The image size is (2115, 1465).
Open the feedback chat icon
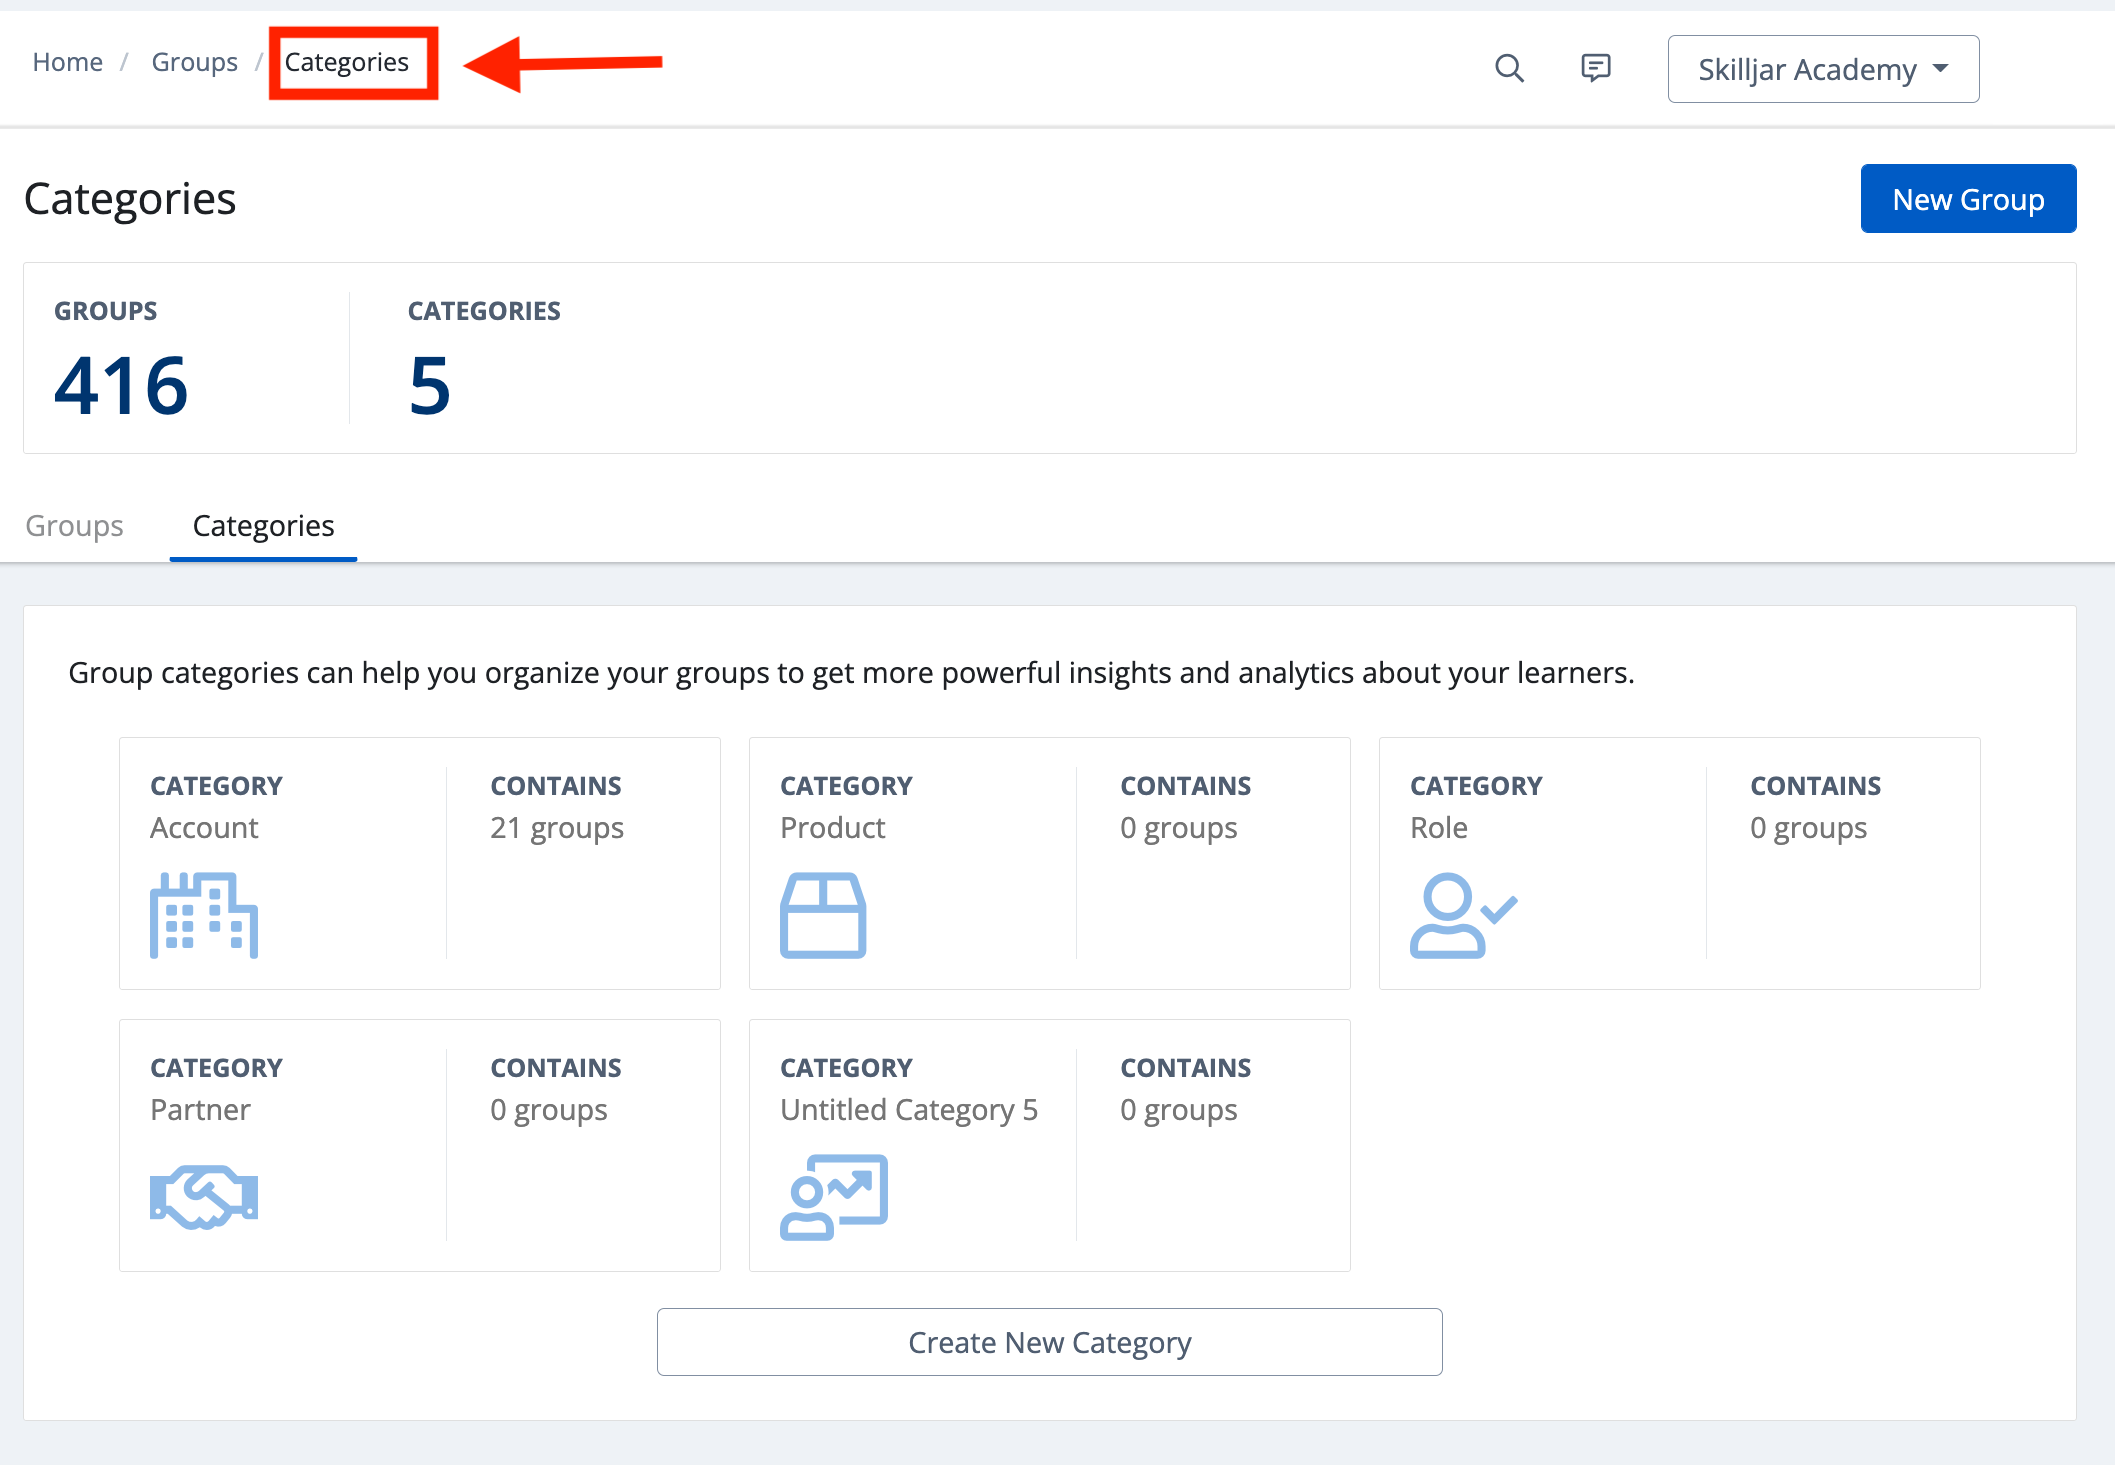1595,68
